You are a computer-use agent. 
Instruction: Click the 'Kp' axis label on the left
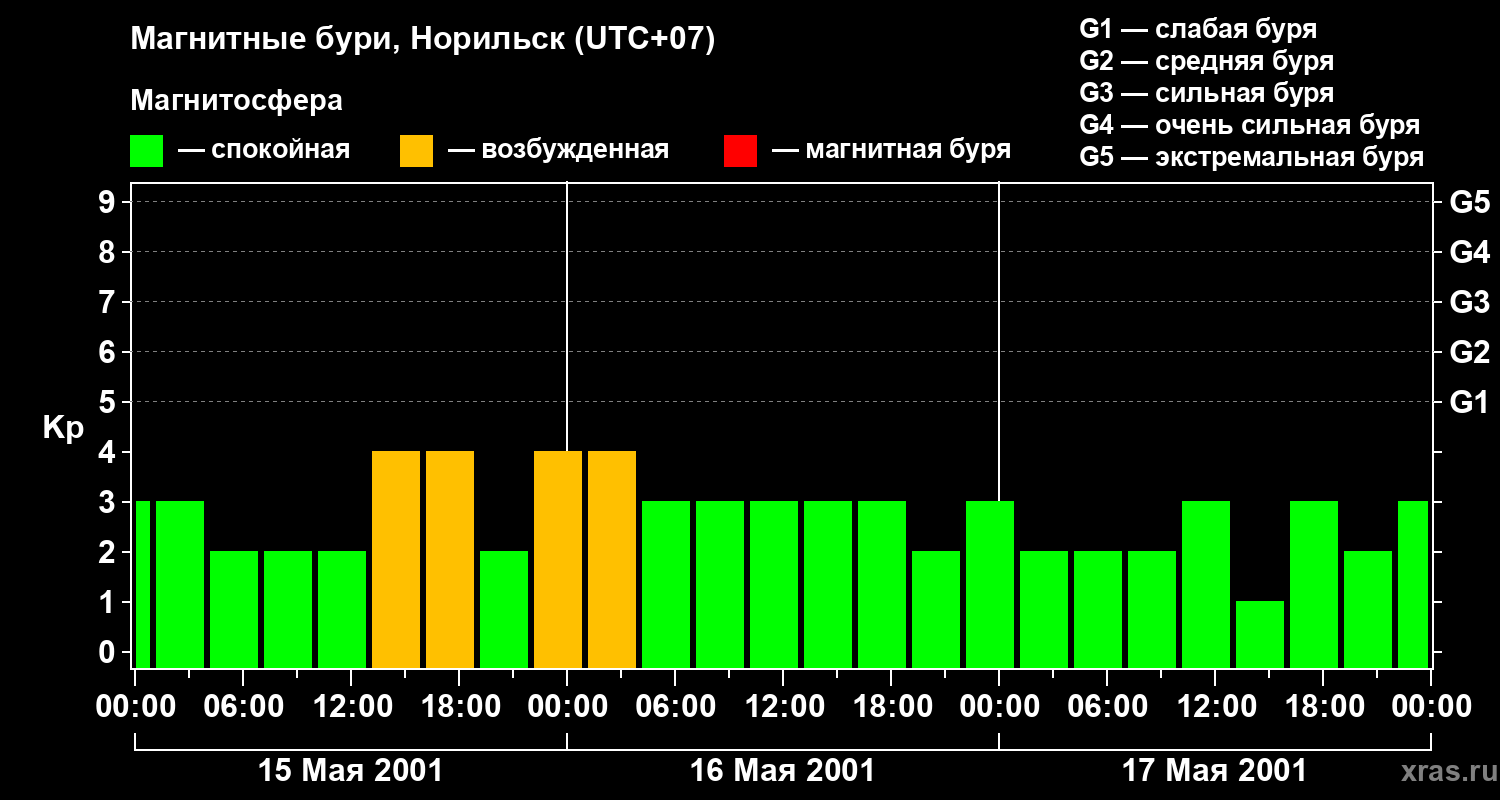63,428
